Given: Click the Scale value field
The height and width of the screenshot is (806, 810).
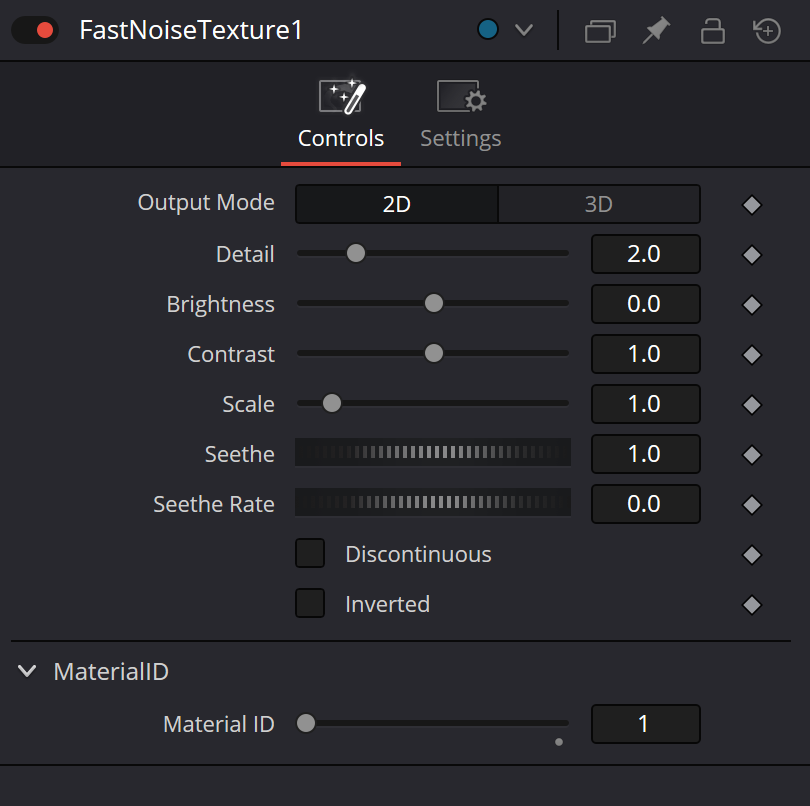Looking at the screenshot, I should click(x=646, y=404).
